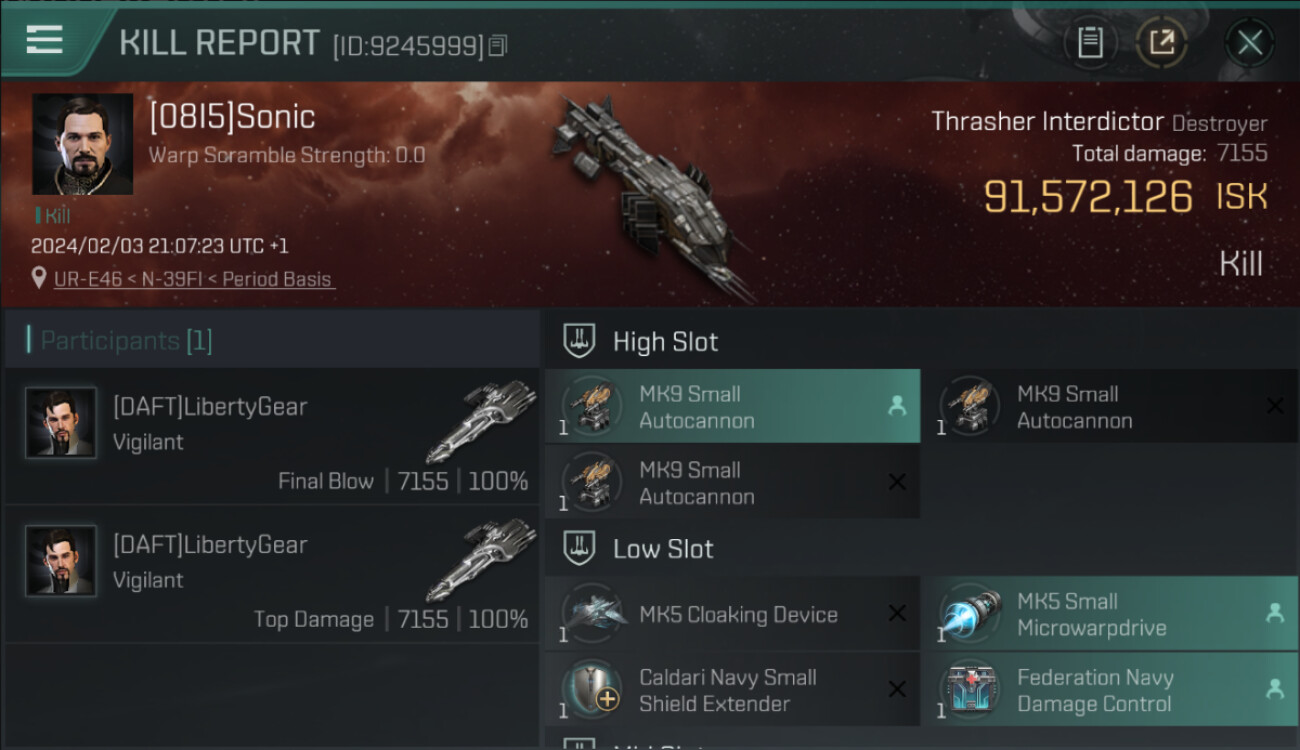This screenshot has width=1300, height=750.
Task: Copy the kill report ID icon
Action: 498,45
